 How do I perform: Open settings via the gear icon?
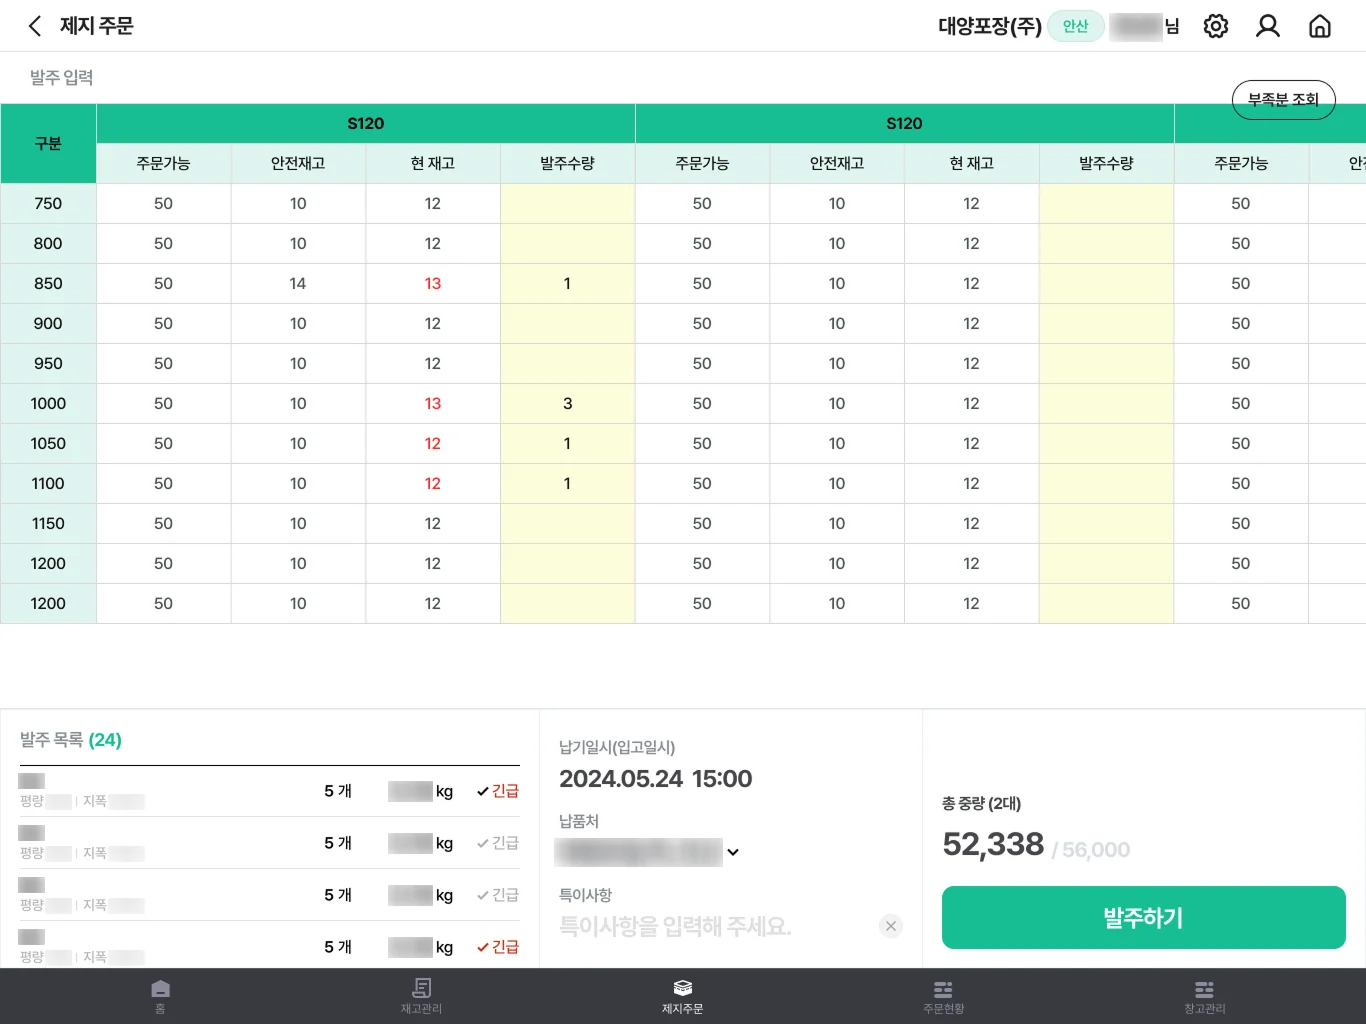pos(1216,26)
